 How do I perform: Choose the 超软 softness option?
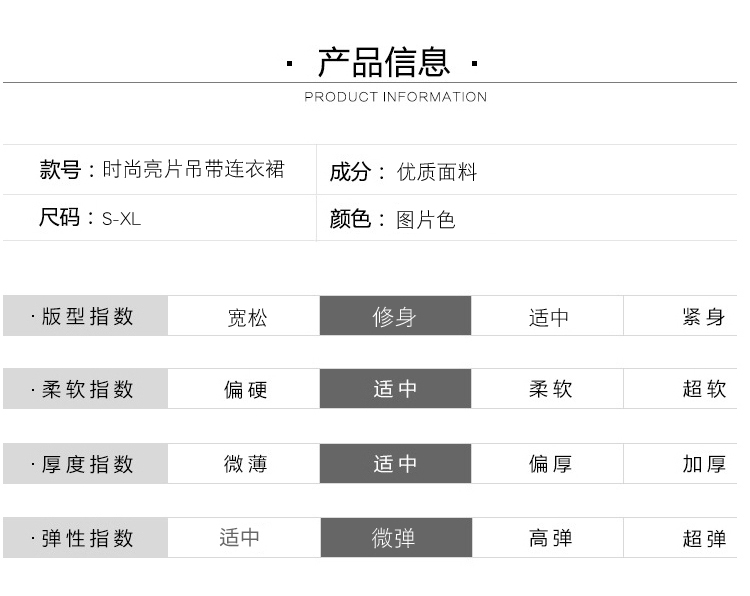(704, 390)
